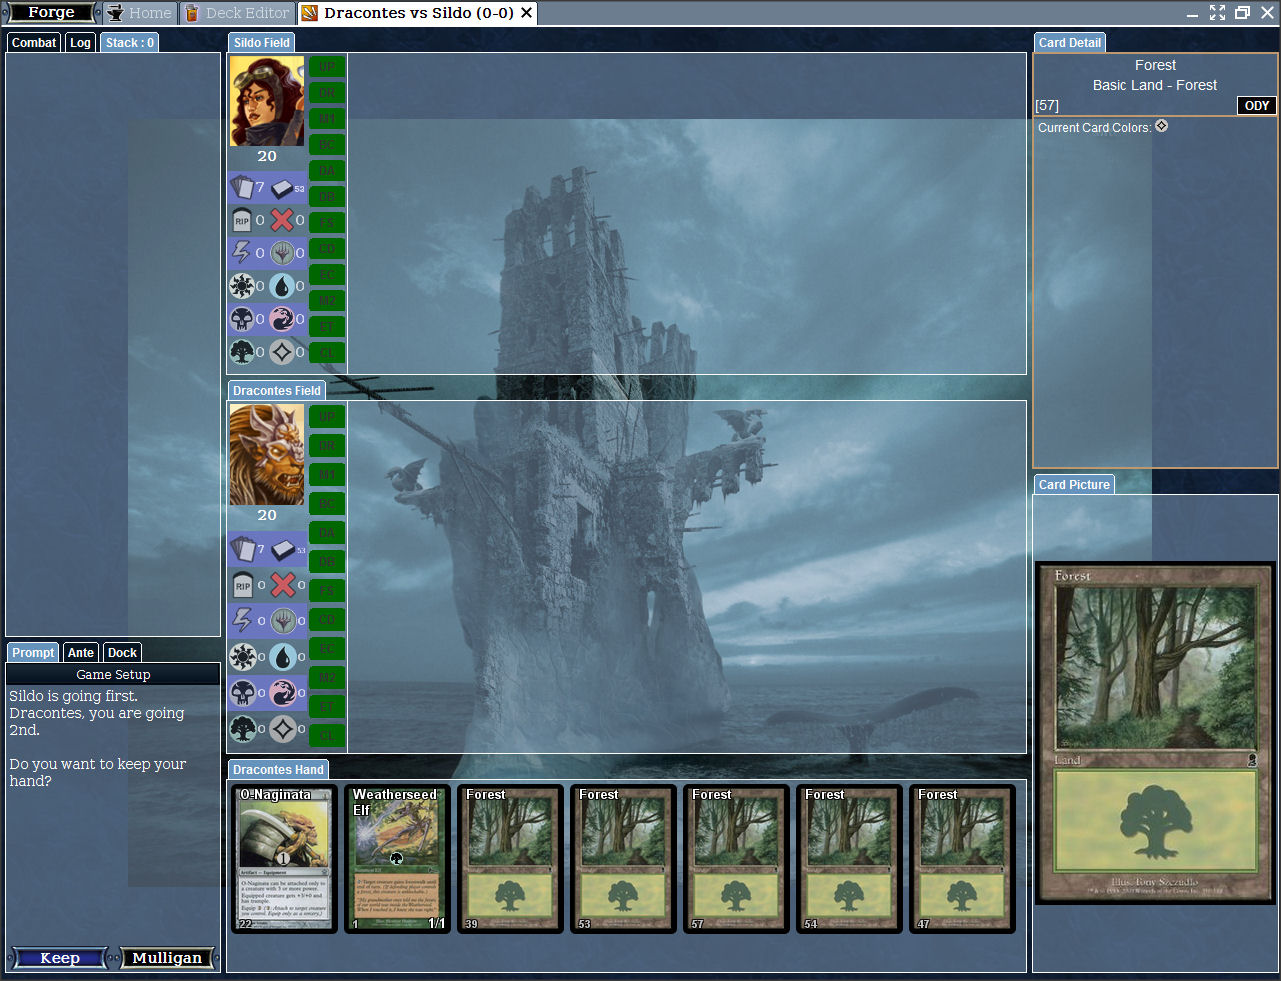Screen dimensions: 1281x981
Task: View Dracontes' graveyard RIP icon
Action: click(x=243, y=585)
